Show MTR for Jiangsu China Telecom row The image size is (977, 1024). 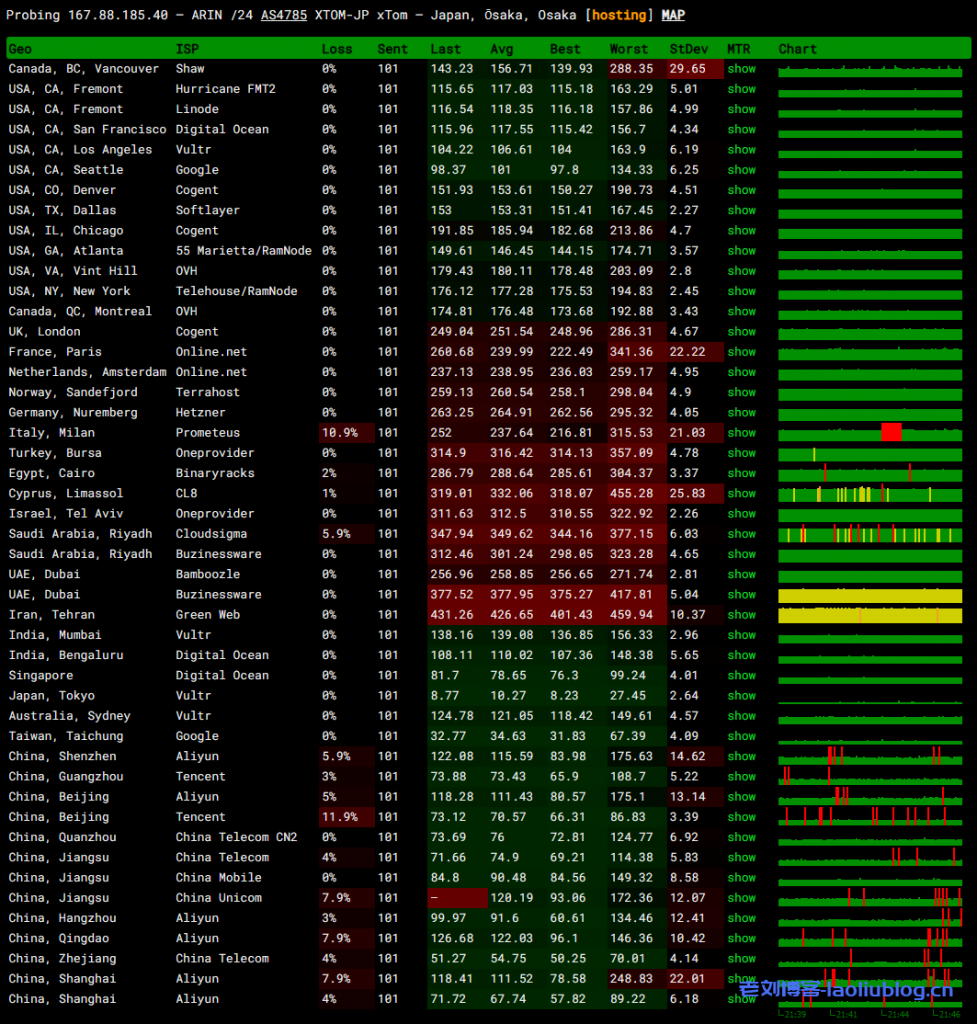741,858
